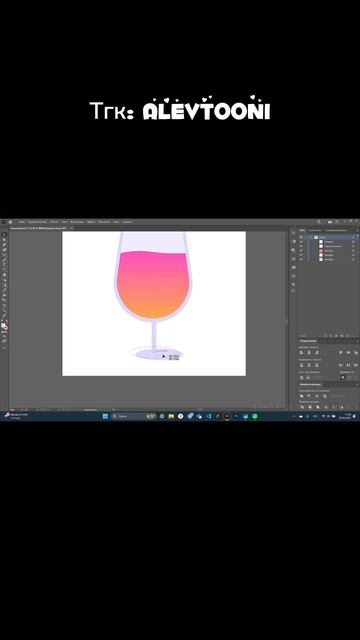Viewport: 360px width, 640px height.
Task: Open the search magnifier in Illustrator's top bar
Action: pos(319,222)
